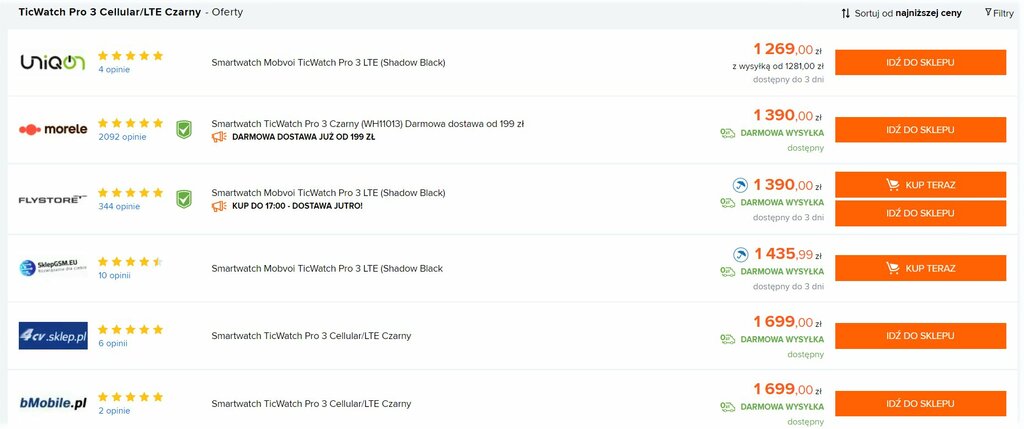Viewport: 1024px width, 429px height.
Task: Click the 1 390,00 zł price in morele row
Action: tap(788, 116)
